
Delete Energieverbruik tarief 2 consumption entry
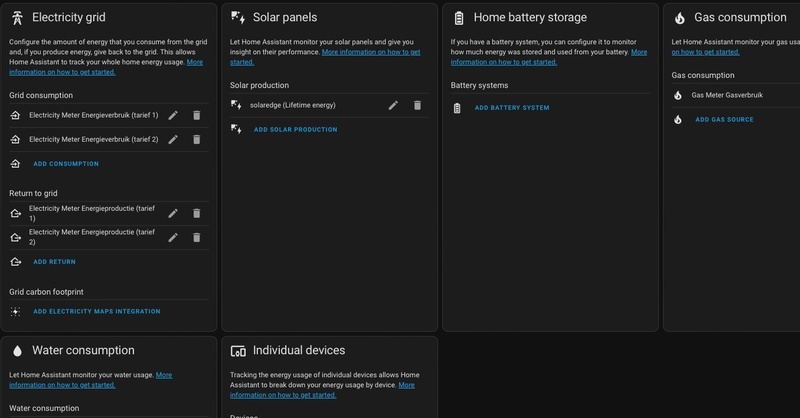pos(196,139)
